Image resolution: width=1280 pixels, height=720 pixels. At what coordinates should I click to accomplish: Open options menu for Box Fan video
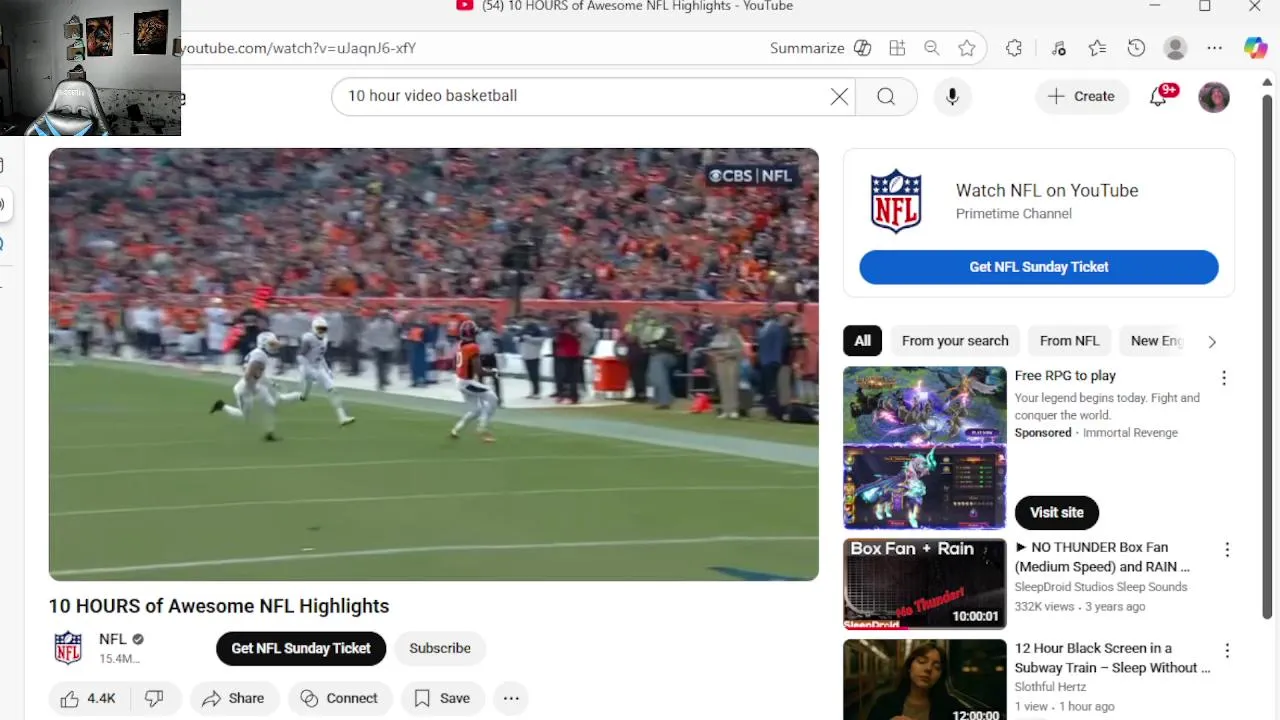tap(1227, 550)
